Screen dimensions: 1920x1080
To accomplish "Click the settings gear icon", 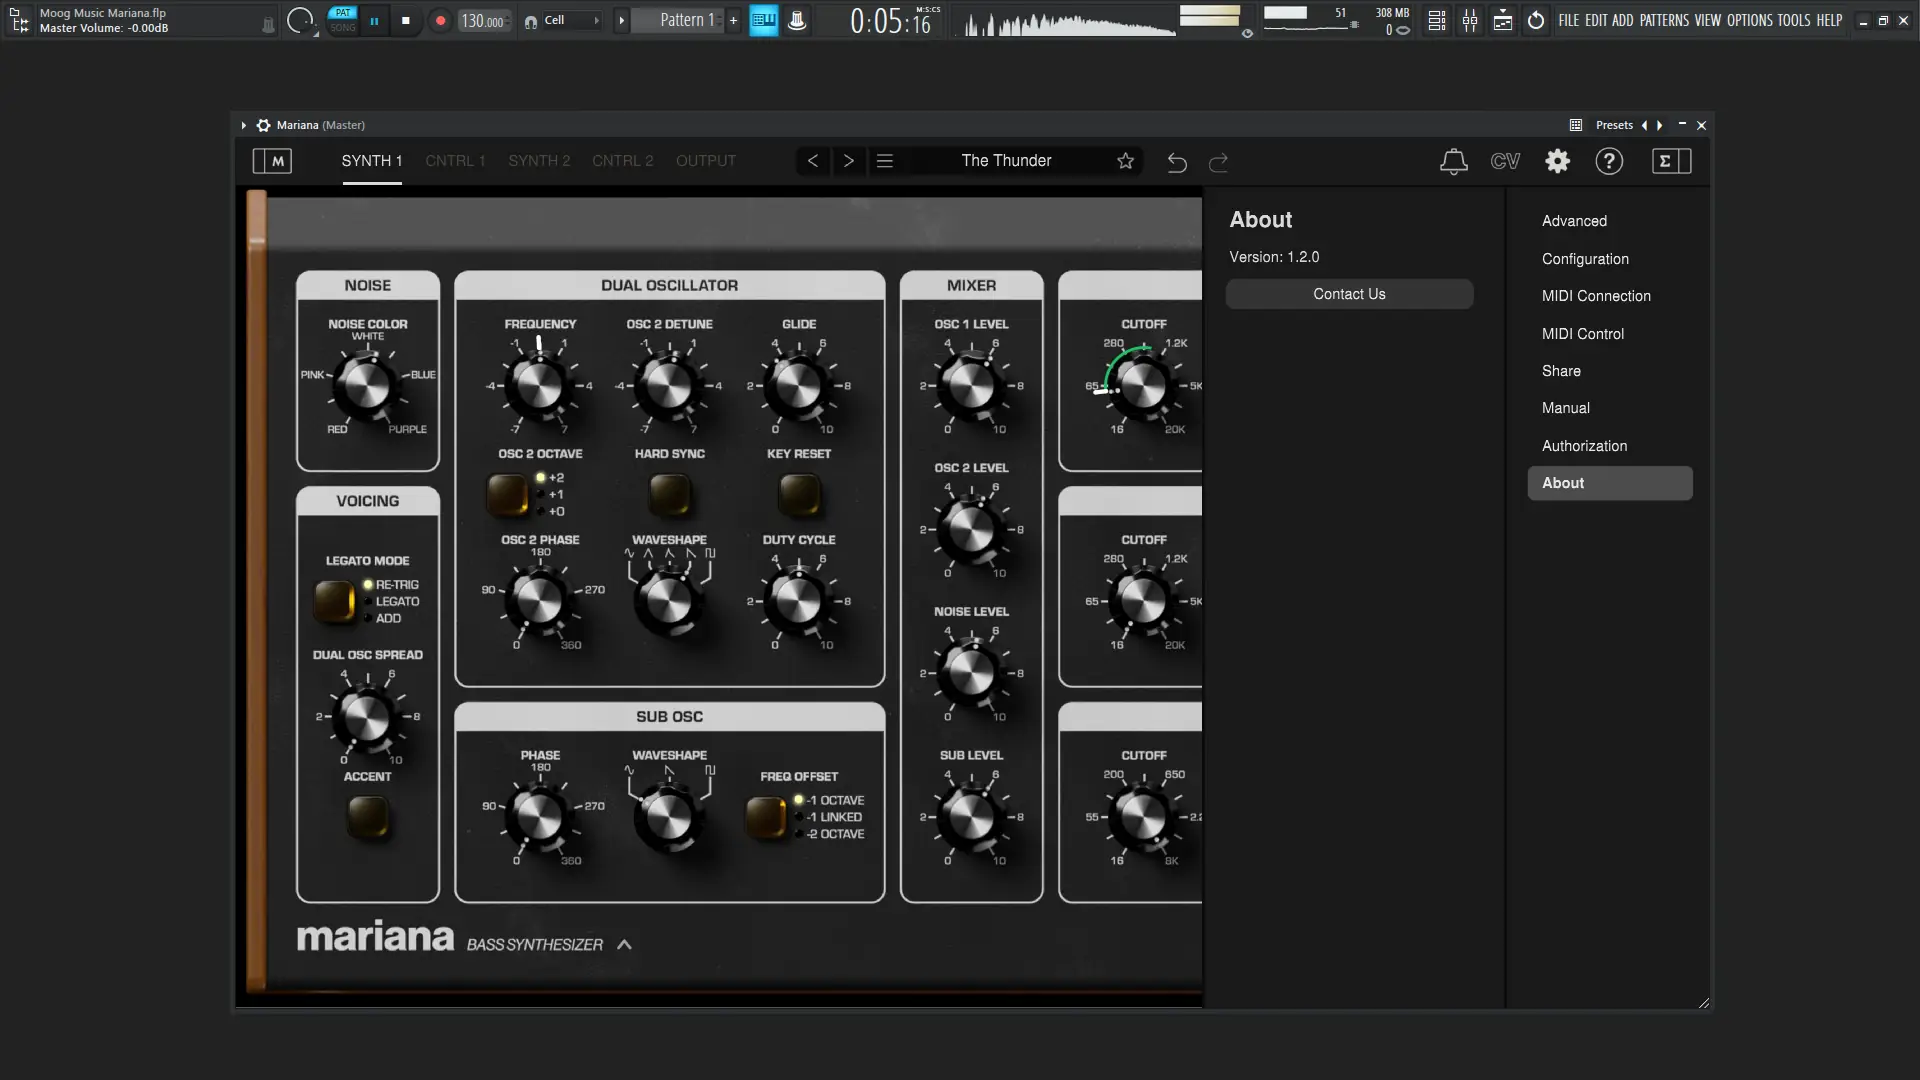I will 1557,161.
